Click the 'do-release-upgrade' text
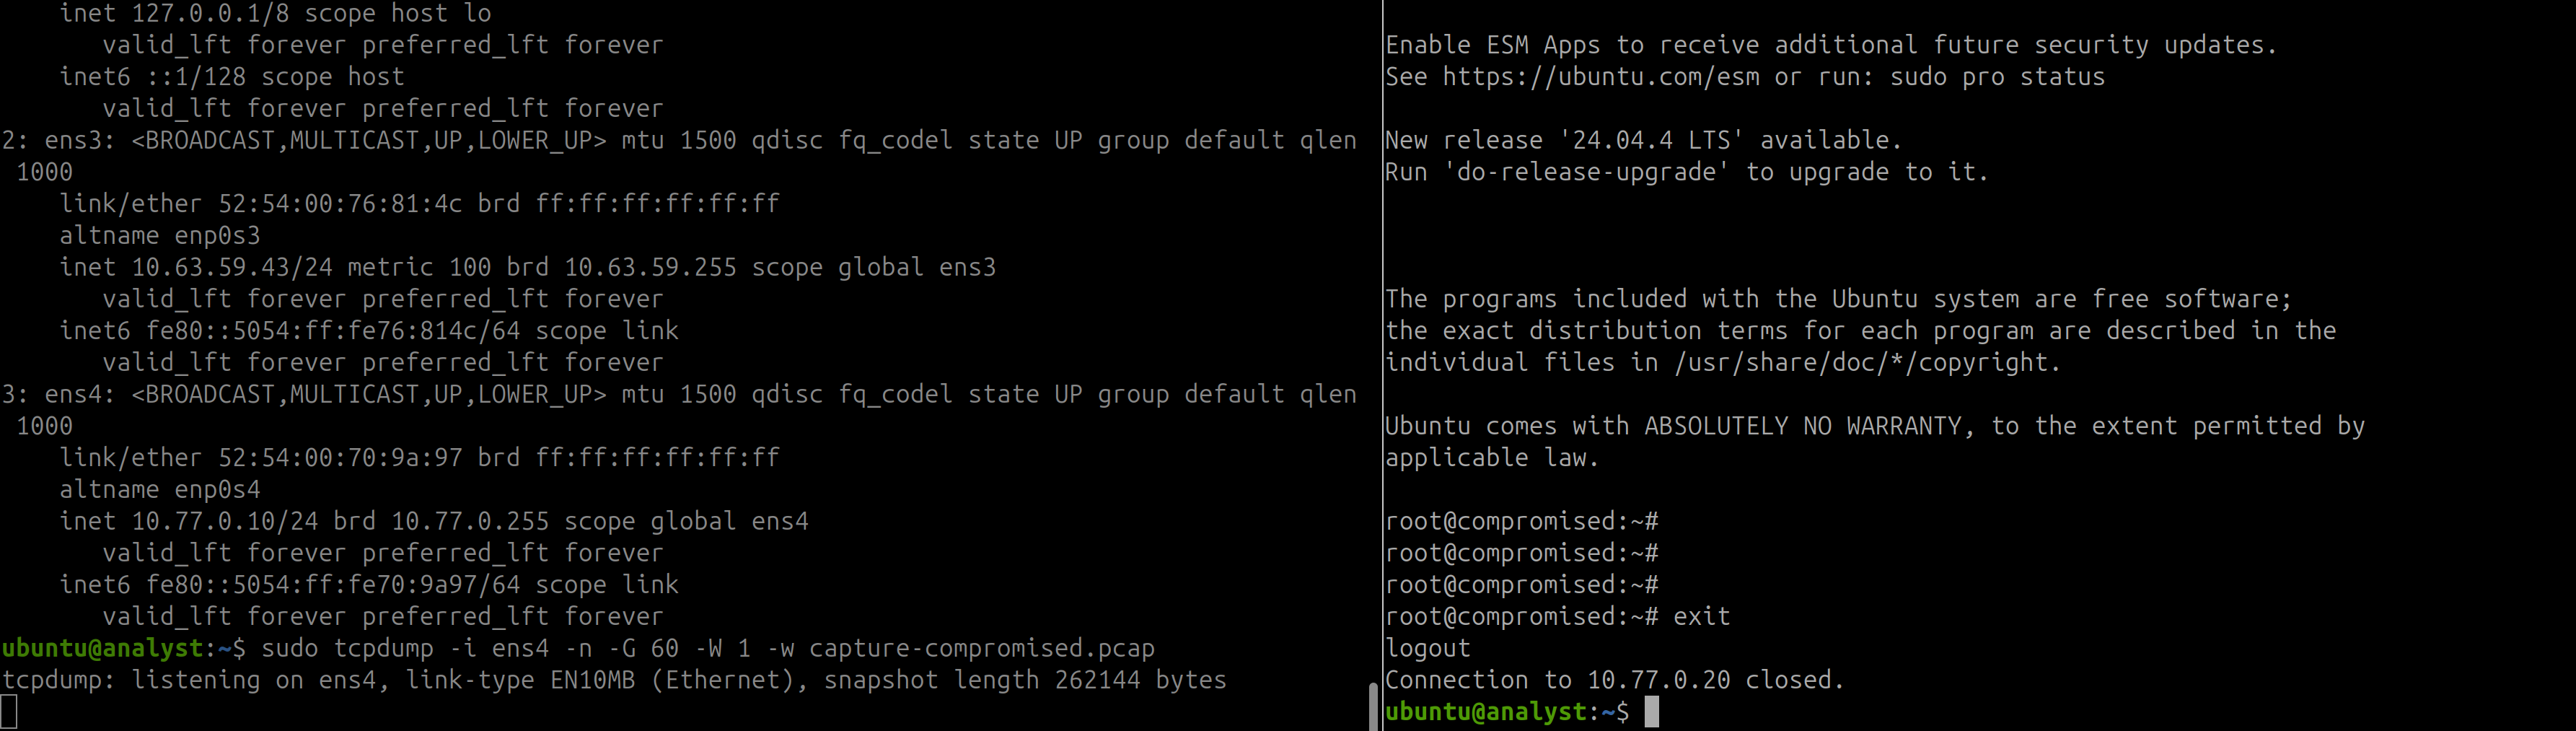Image resolution: width=2576 pixels, height=731 pixels. pos(1586,172)
